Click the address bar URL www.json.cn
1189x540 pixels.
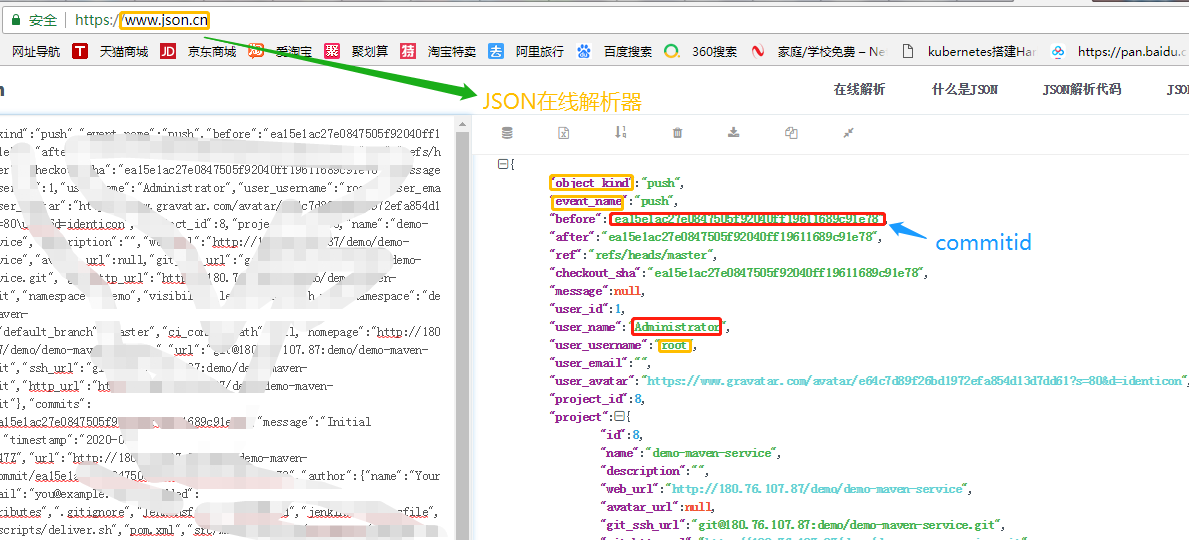(165, 20)
